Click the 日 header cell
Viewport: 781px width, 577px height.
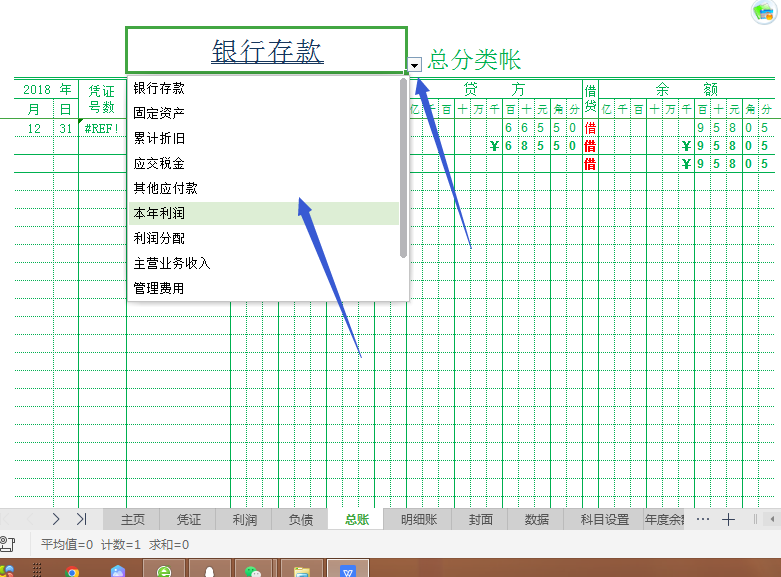[66, 109]
